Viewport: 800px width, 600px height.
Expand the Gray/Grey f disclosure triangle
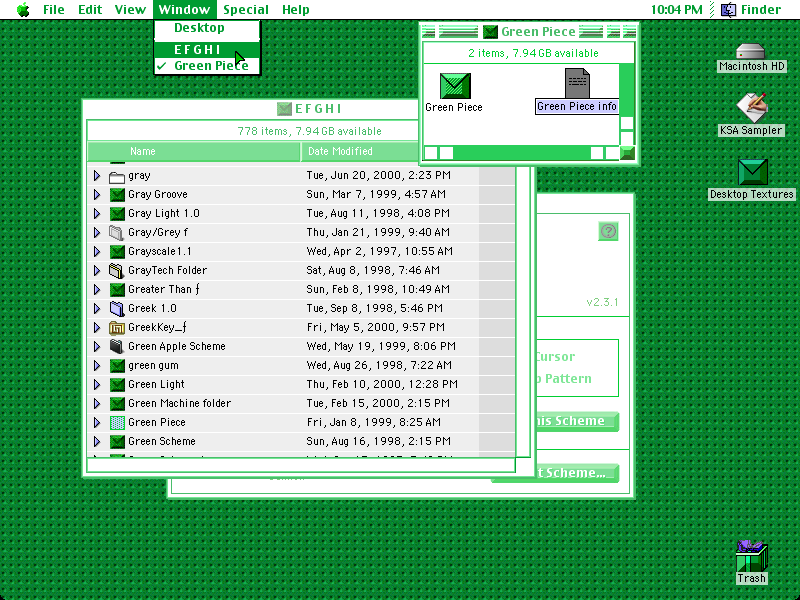point(97,233)
